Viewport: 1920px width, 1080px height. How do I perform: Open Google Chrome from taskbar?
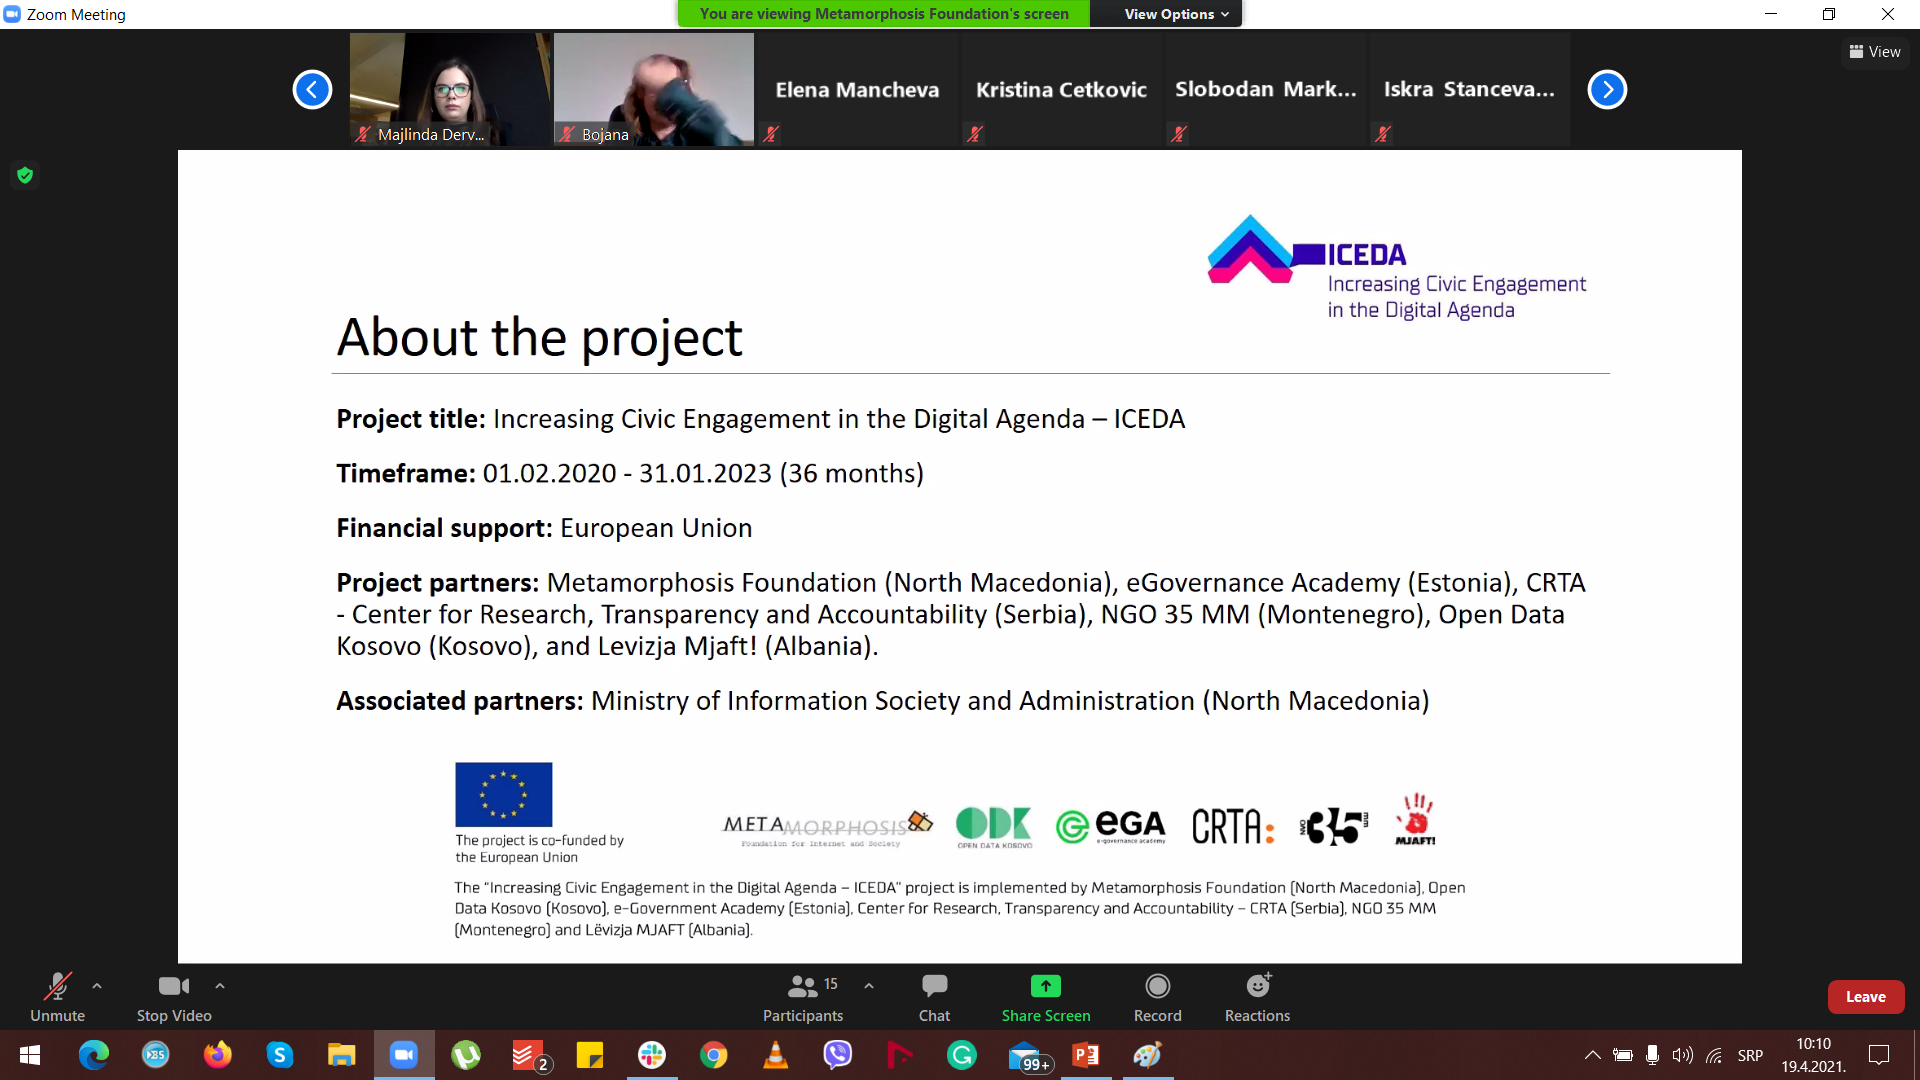714,1055
